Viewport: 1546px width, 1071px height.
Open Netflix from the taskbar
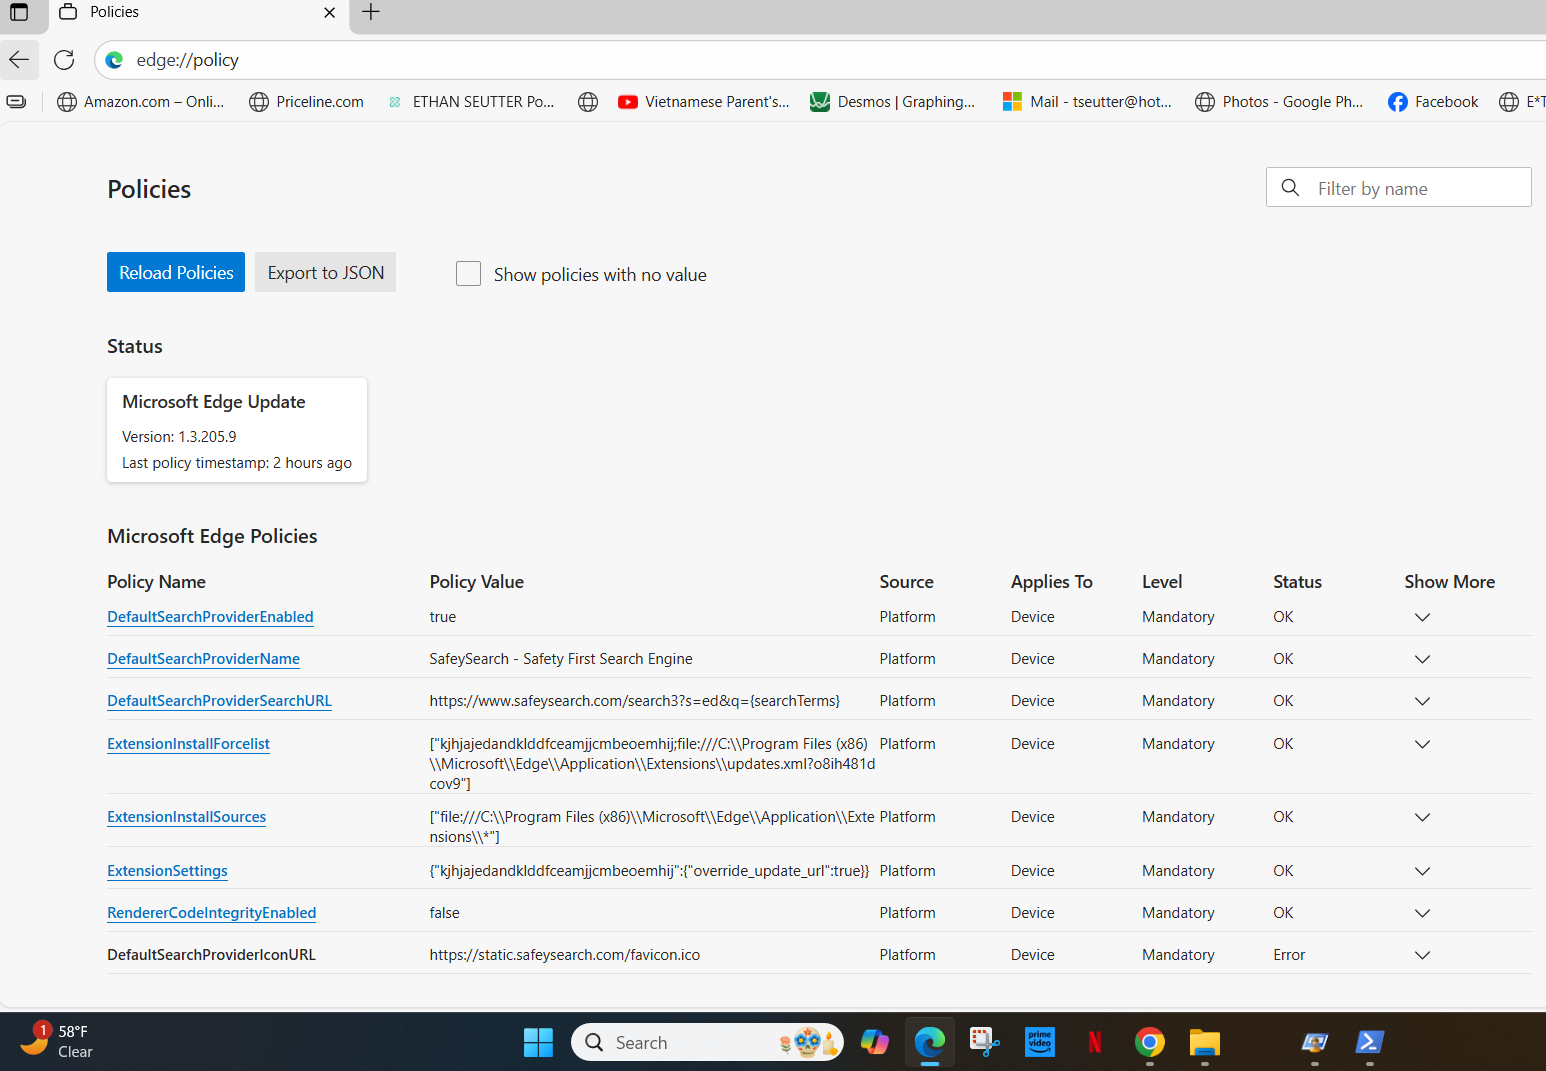point(1095,1043)
